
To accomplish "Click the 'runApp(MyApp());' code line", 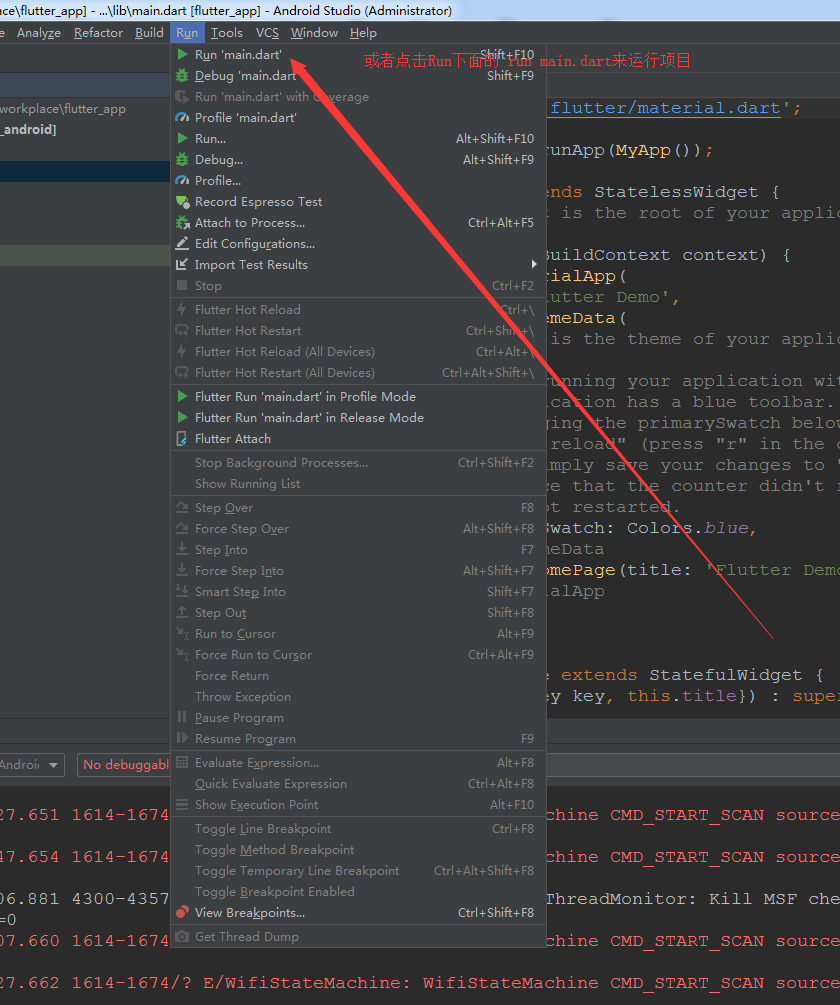I will [629, 151].
